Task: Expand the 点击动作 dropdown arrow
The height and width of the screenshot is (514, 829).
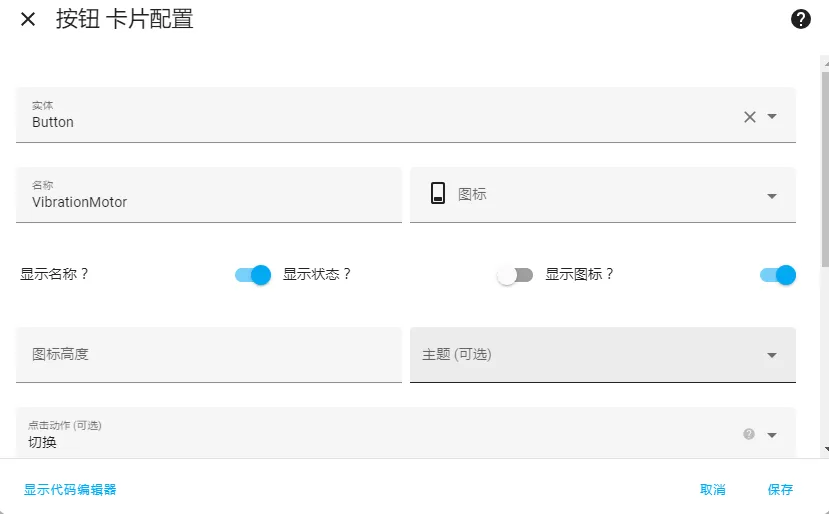Action: (772, 435)
